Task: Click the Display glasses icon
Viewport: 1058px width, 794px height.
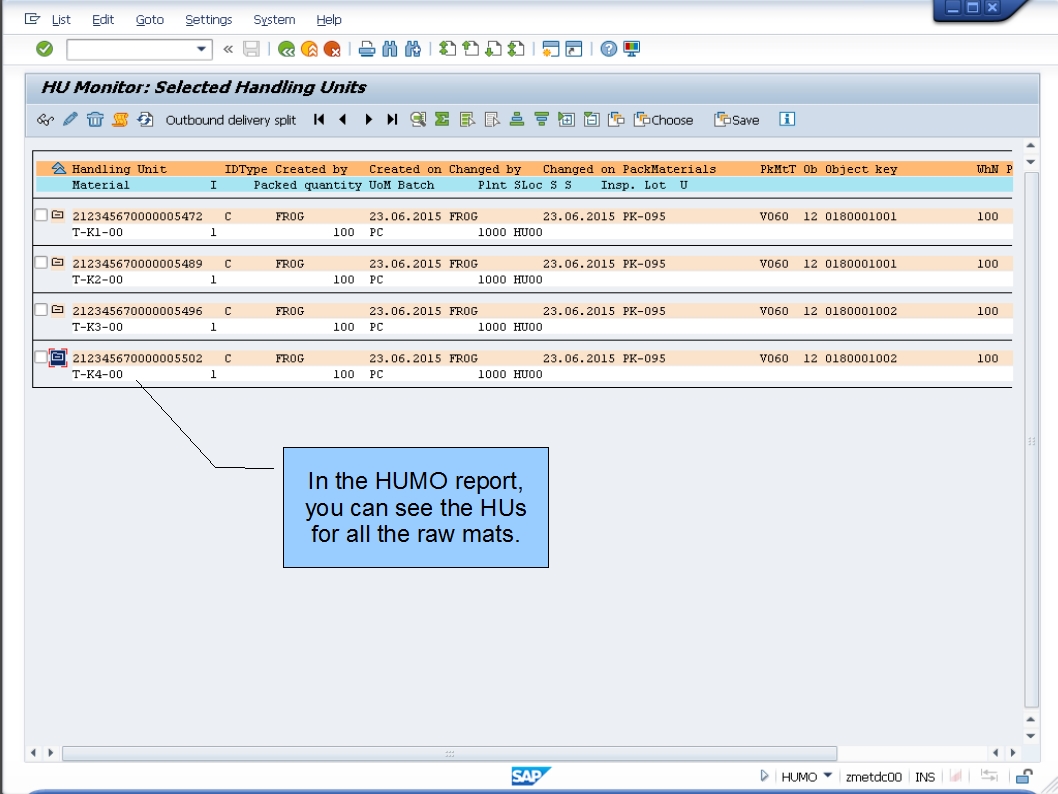Action: coord(45,119)
